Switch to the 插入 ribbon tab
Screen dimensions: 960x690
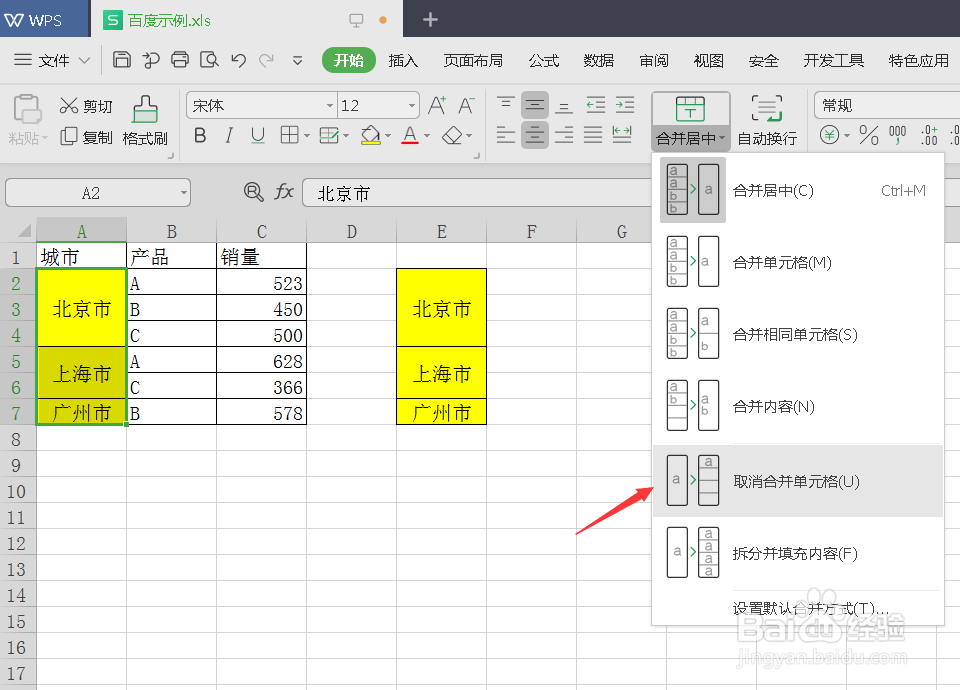403,61
